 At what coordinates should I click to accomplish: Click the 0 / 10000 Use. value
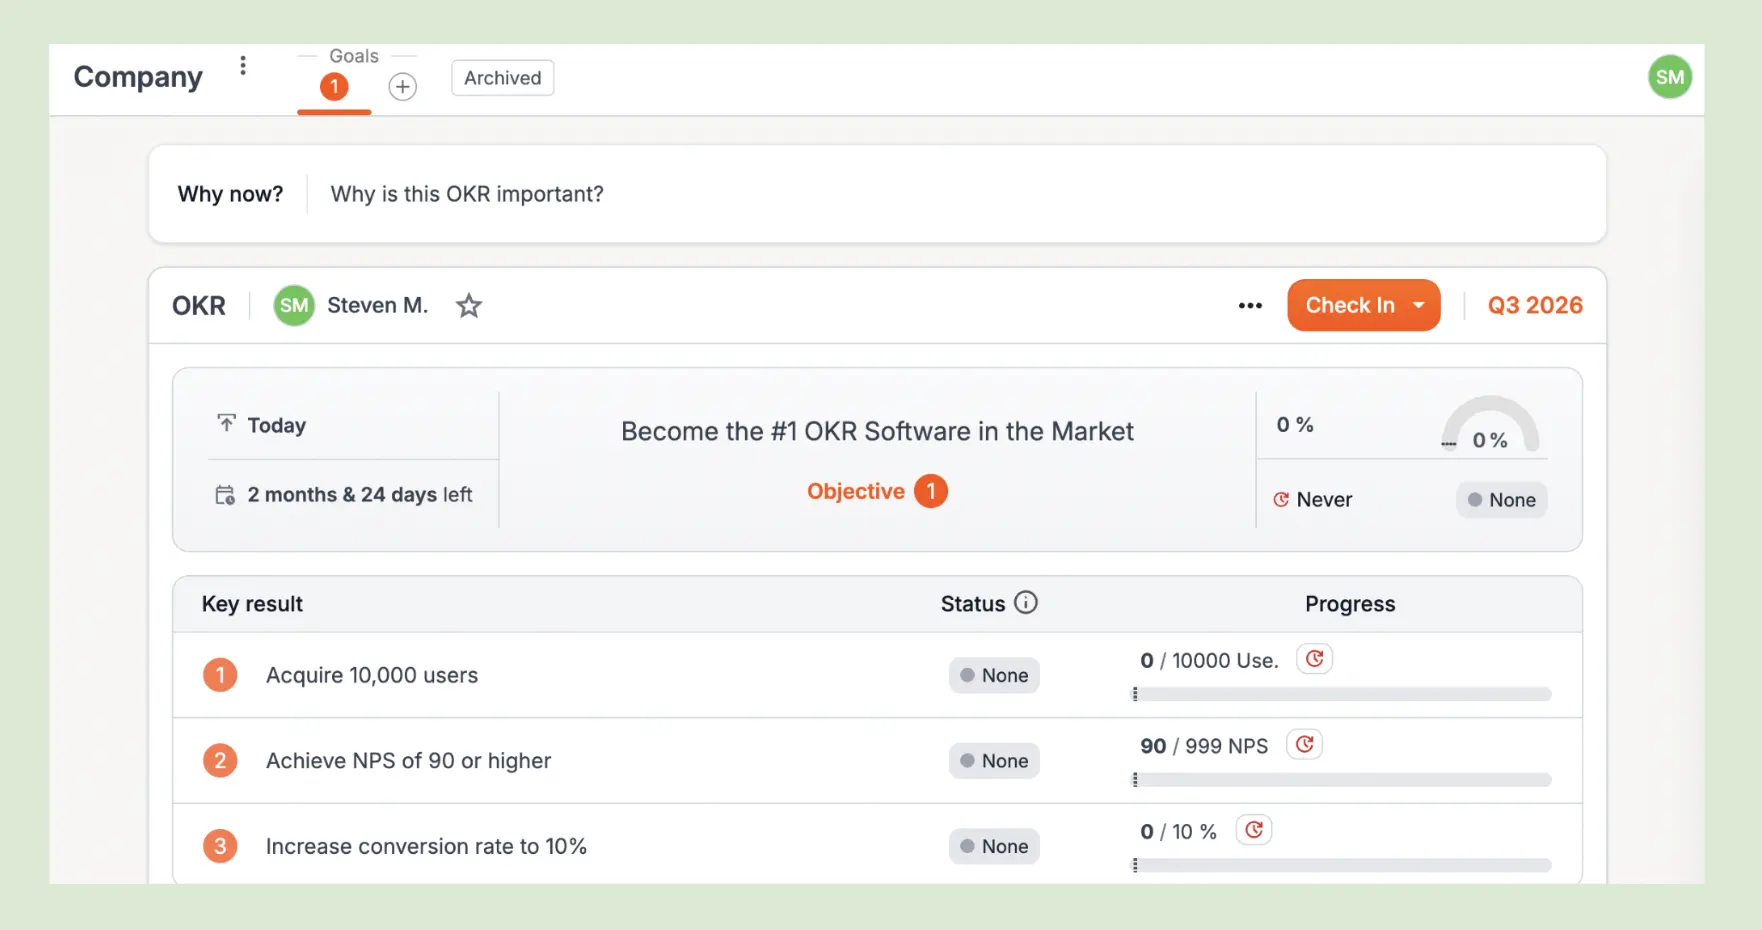tap(1209, 660)
